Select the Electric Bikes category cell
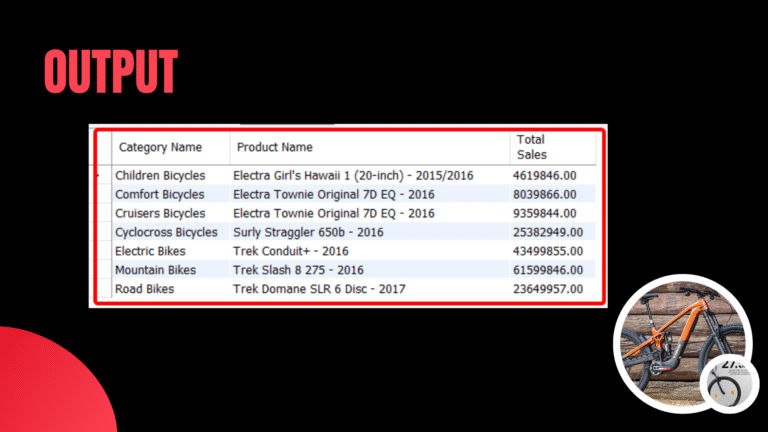The height and width of the screenshot is (432, 768). click(150, 252)
